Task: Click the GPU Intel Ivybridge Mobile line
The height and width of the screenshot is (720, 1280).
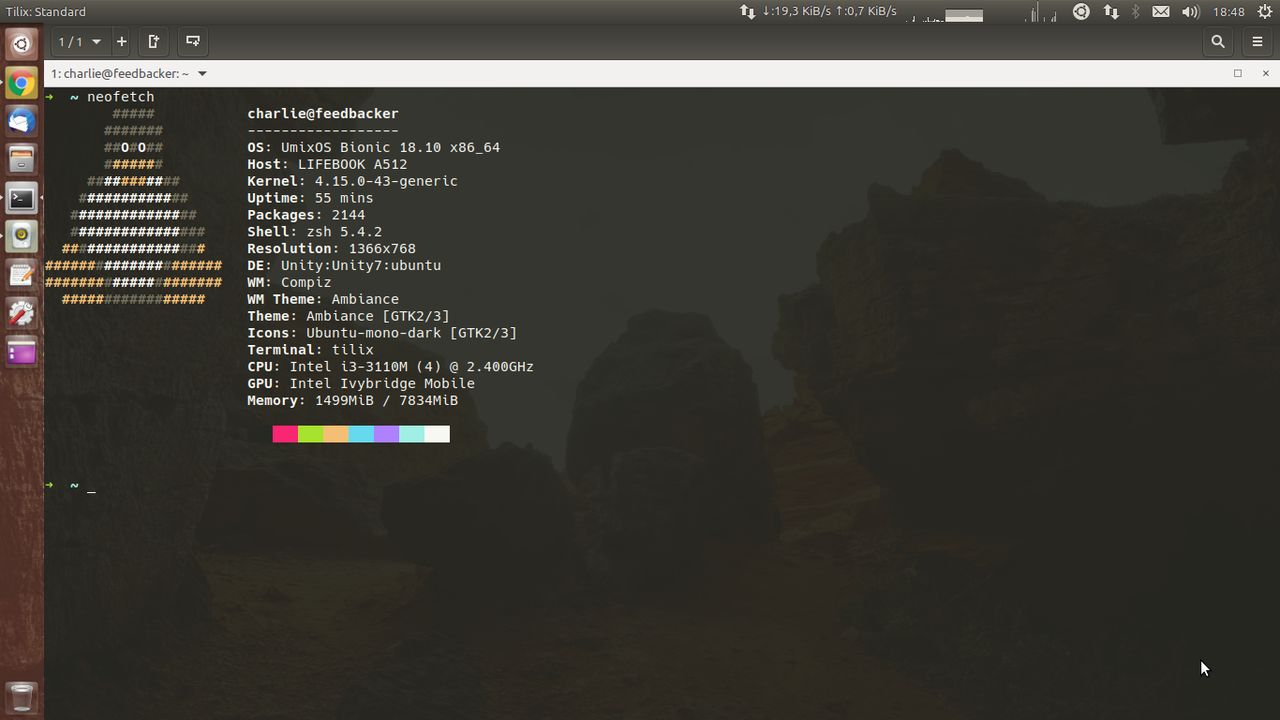Action: pos(361,384)
